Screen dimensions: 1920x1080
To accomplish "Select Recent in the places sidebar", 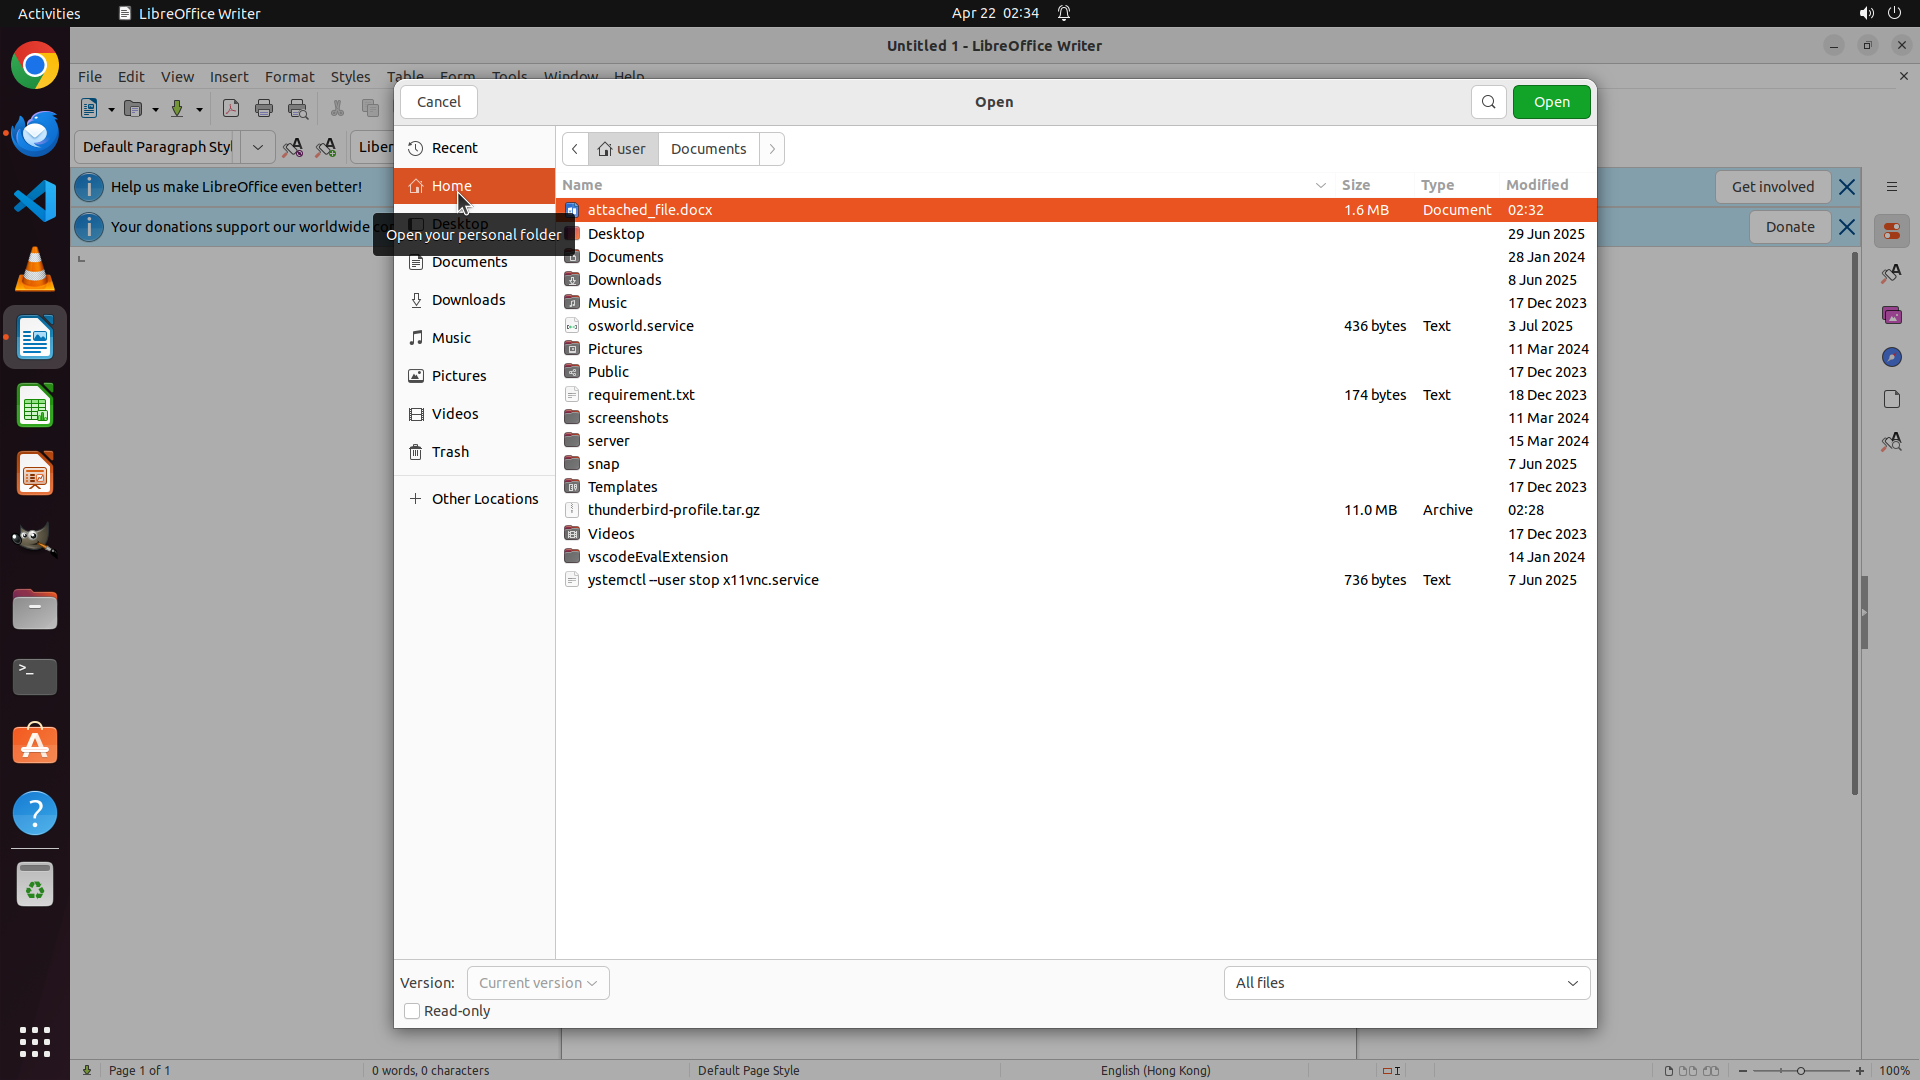I will [455, 148].
